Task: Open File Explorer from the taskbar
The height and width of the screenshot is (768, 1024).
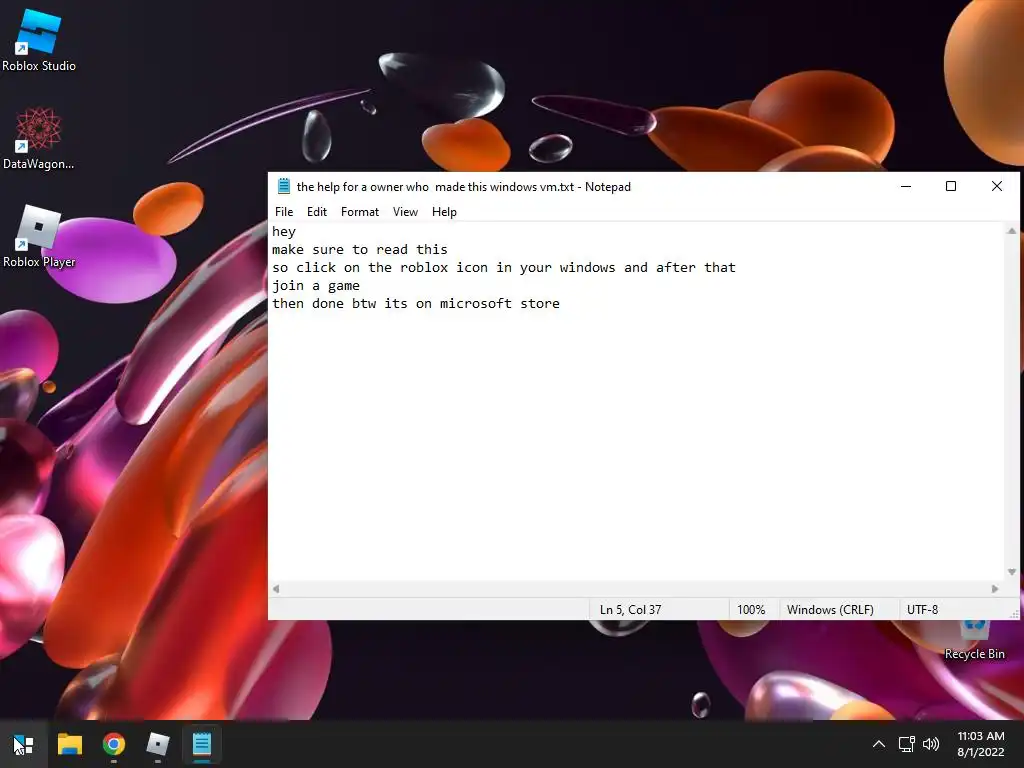Action: tap(69, 744)
